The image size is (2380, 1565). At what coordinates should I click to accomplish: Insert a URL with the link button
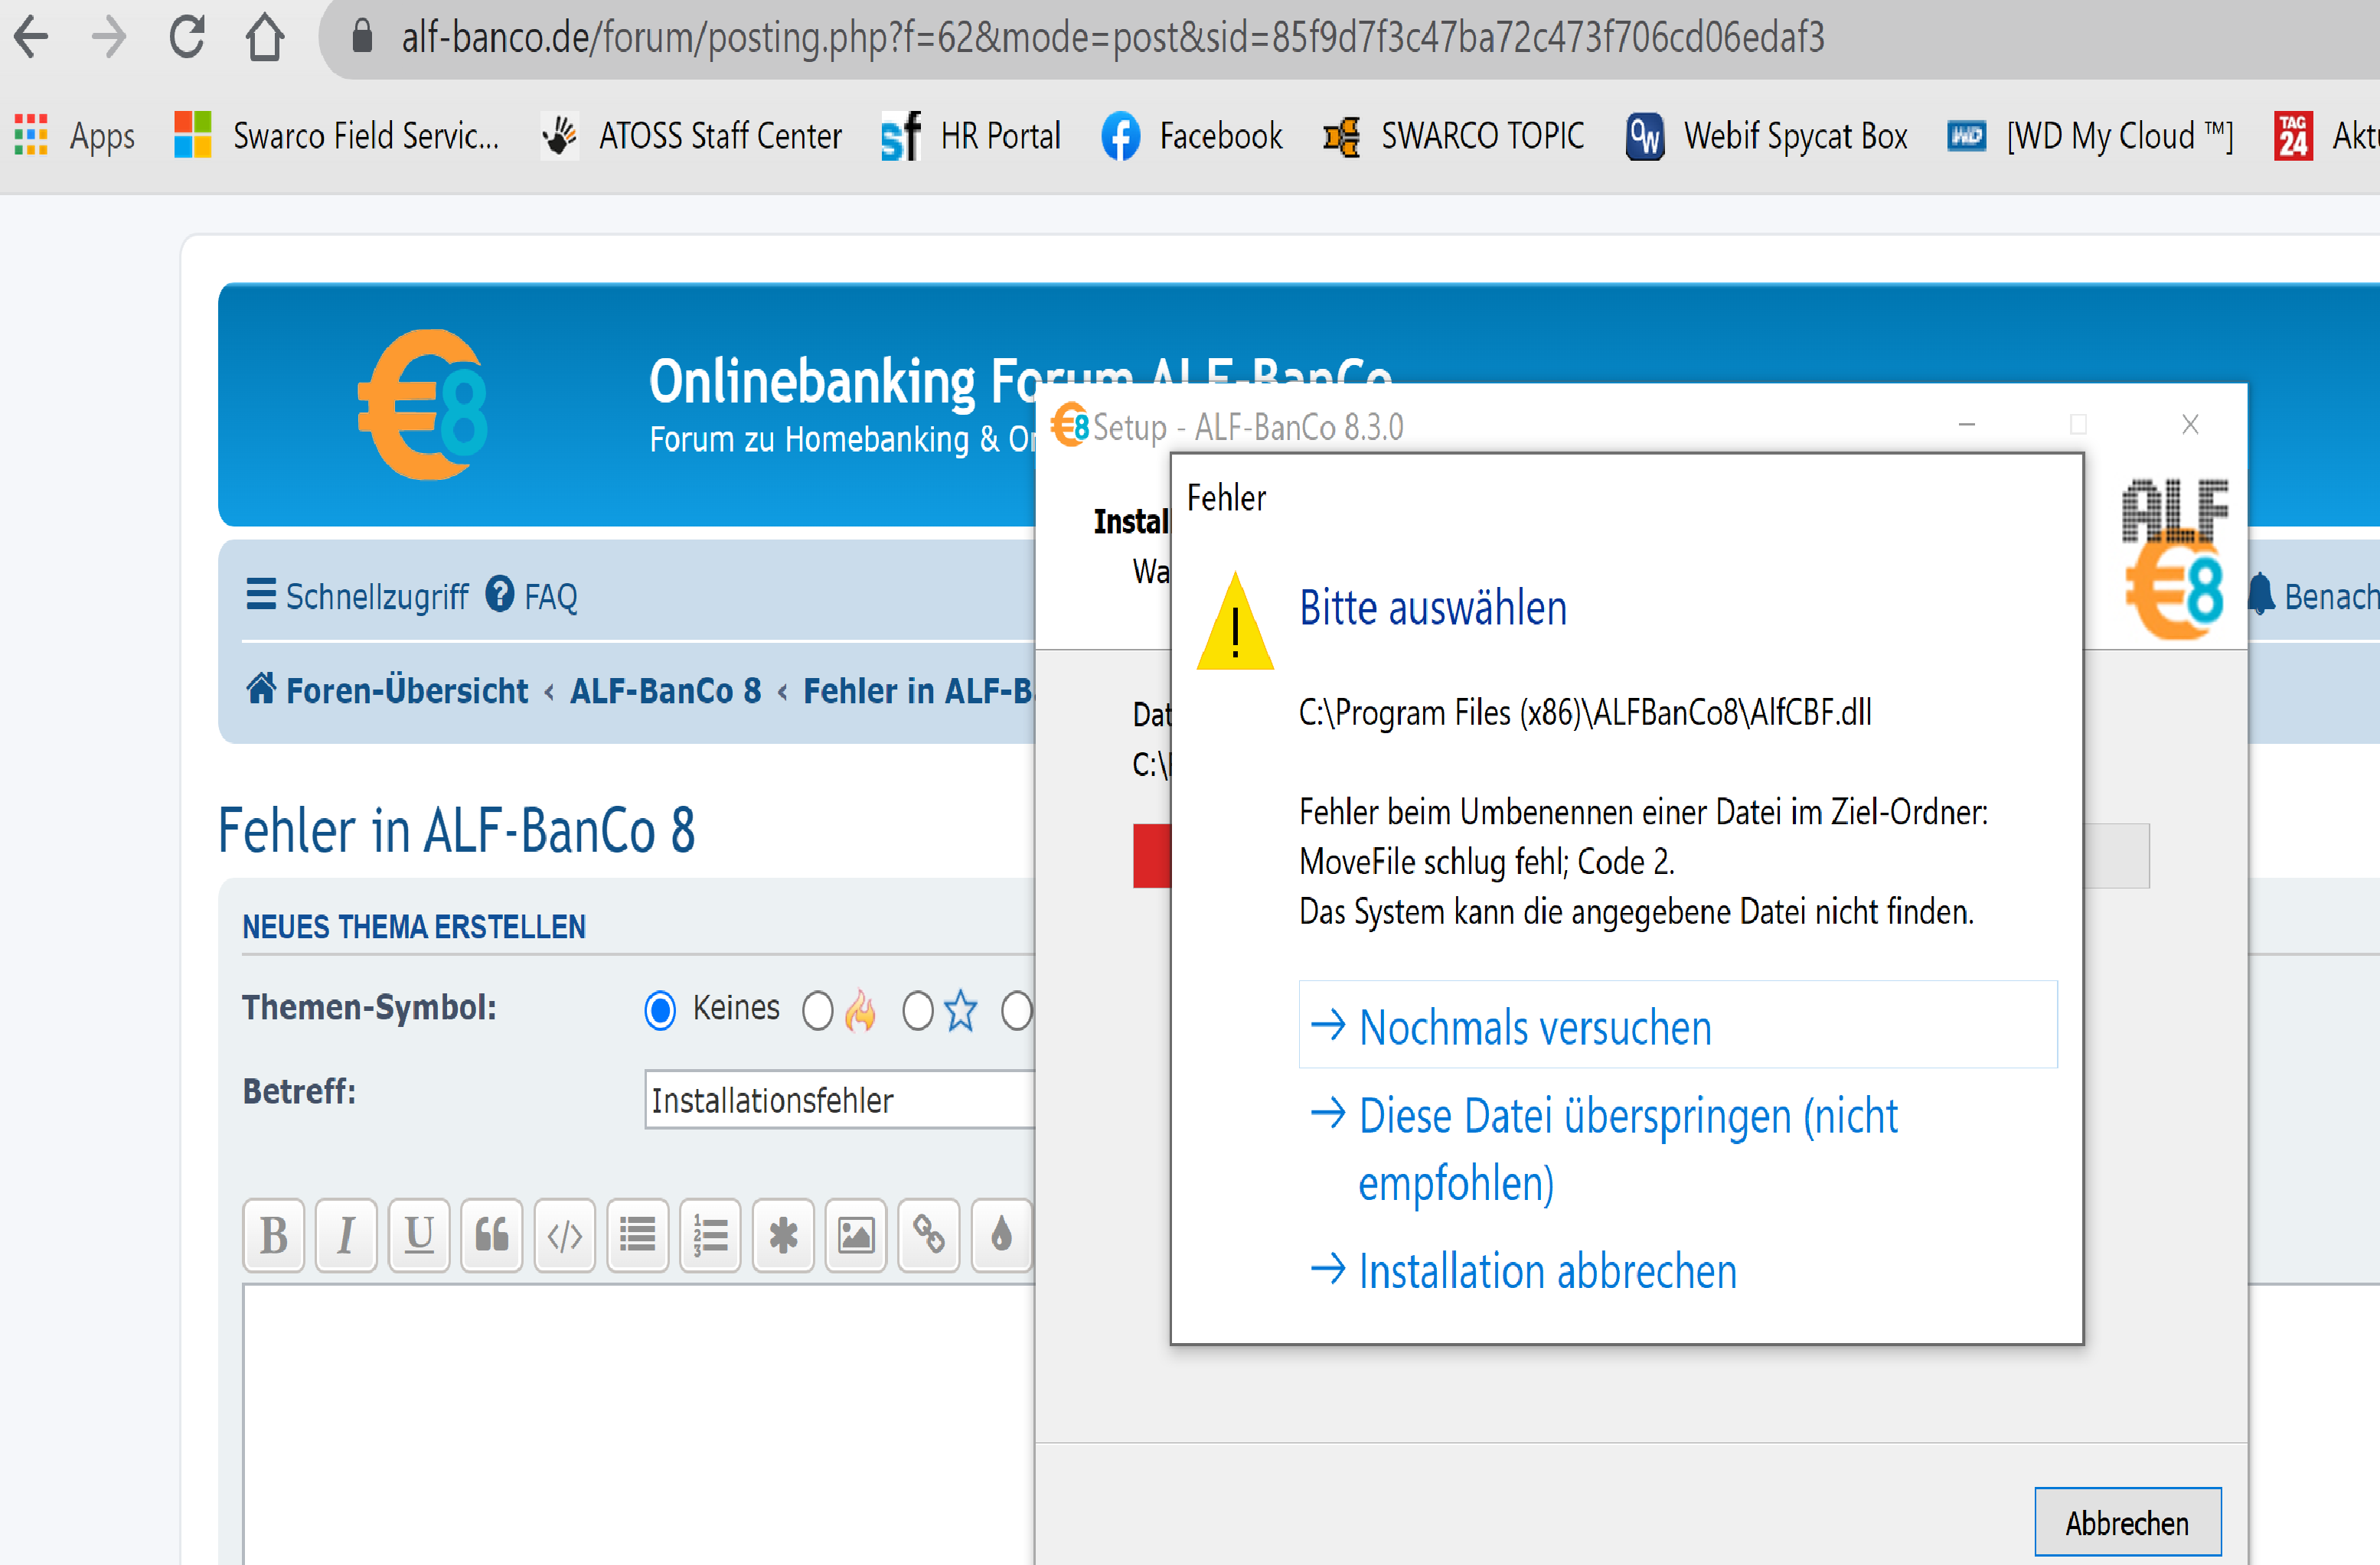[928, 1235]
